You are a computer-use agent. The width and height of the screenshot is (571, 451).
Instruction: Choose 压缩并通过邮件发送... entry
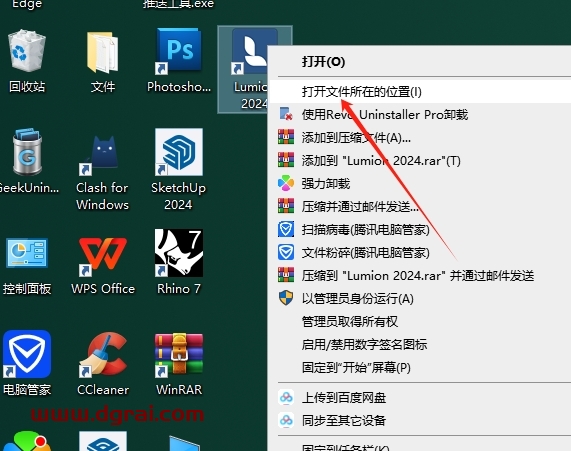pyautogui.click(x=419, y=207)
